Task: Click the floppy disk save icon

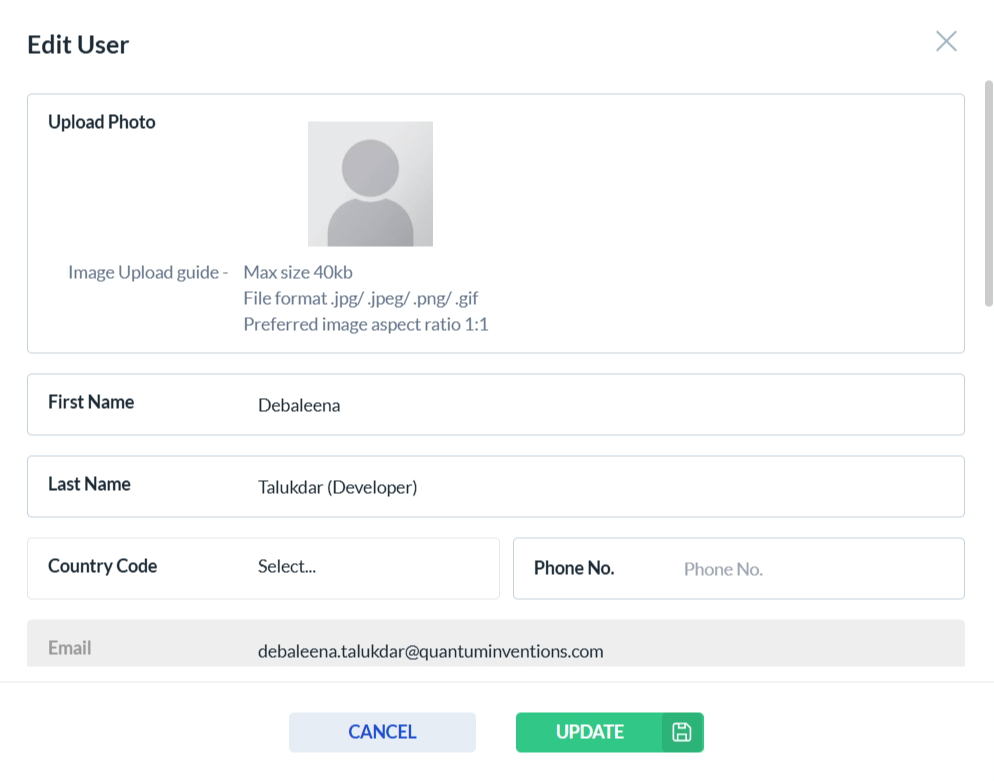Action: click(x=682, y=732)
